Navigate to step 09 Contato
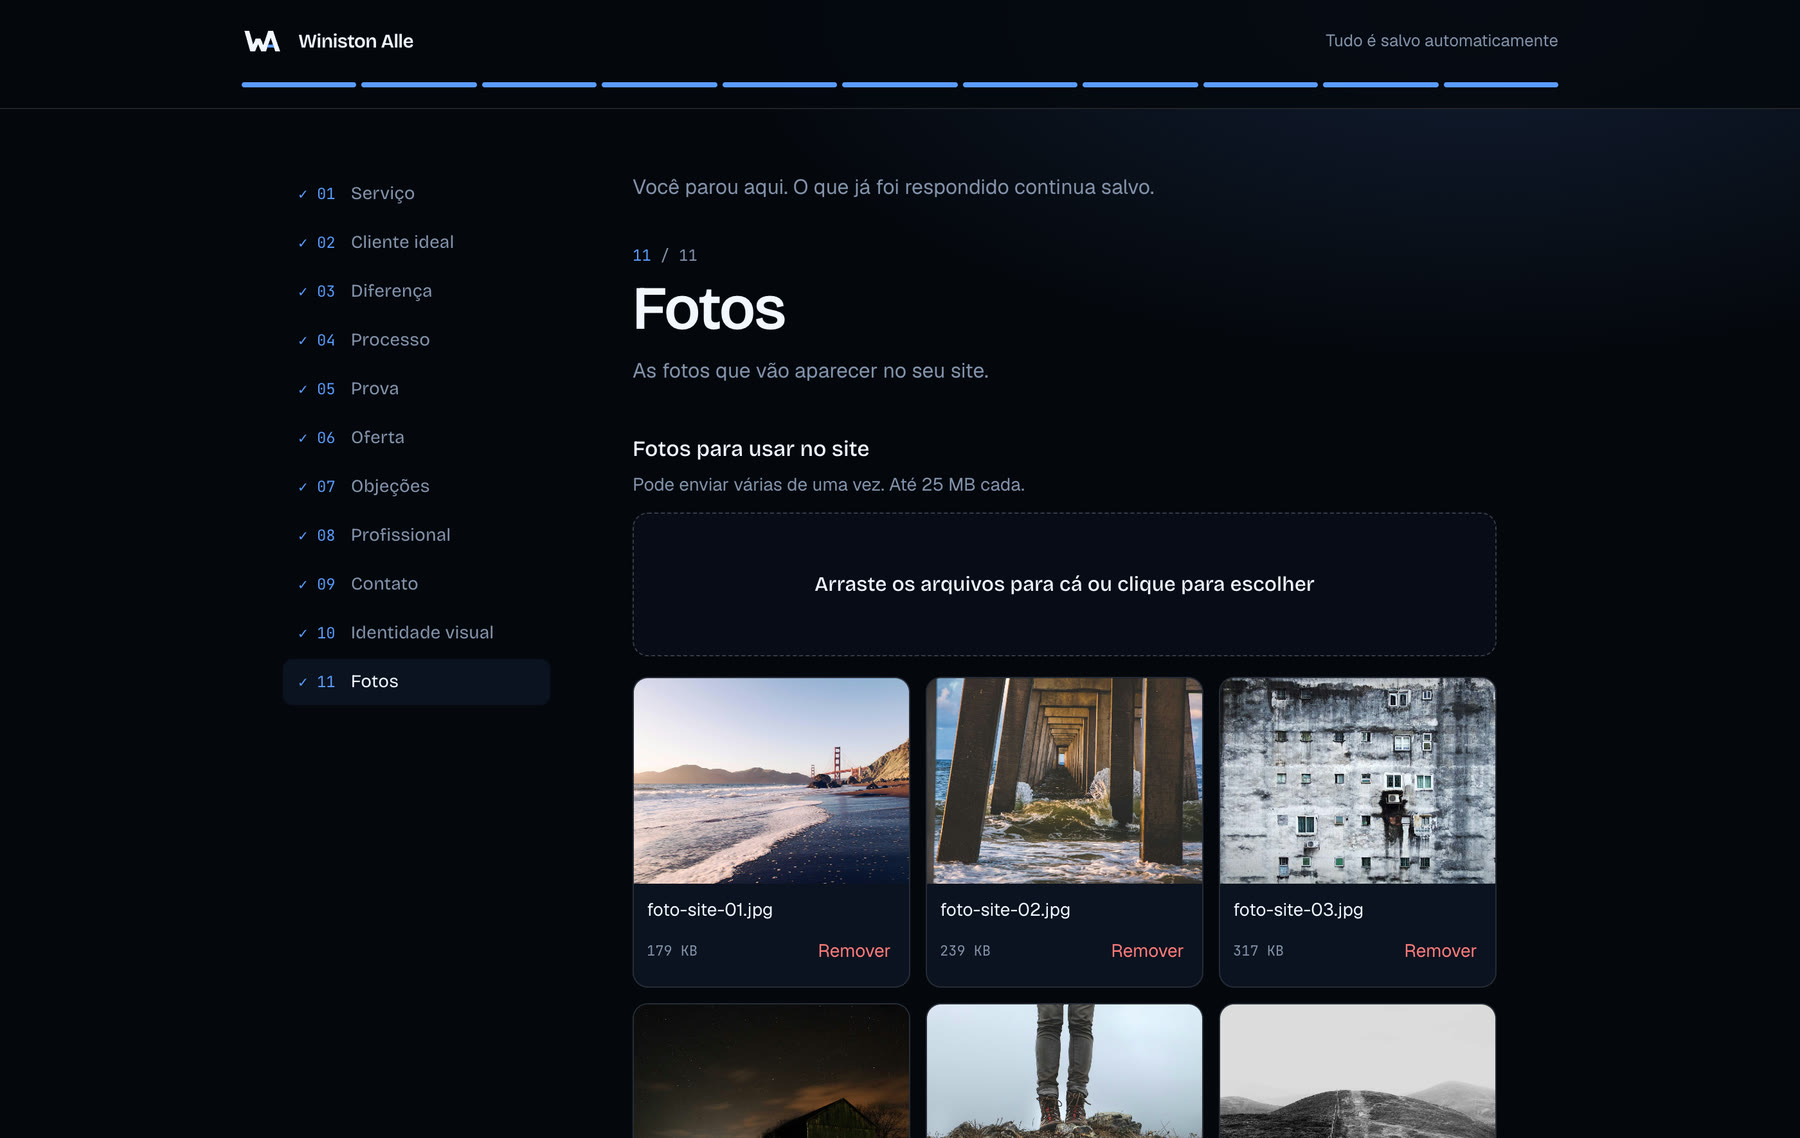 (x=416, y=584)
